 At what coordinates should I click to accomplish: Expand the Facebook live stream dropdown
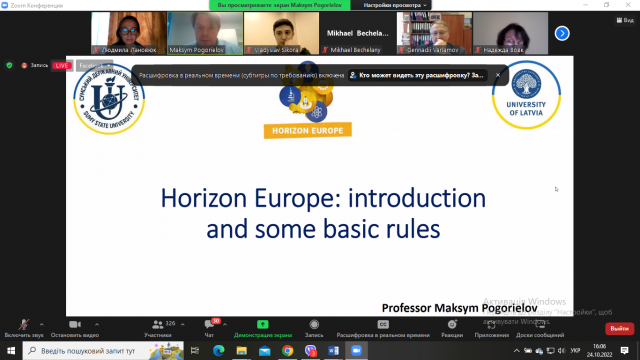tap(94, 66)
